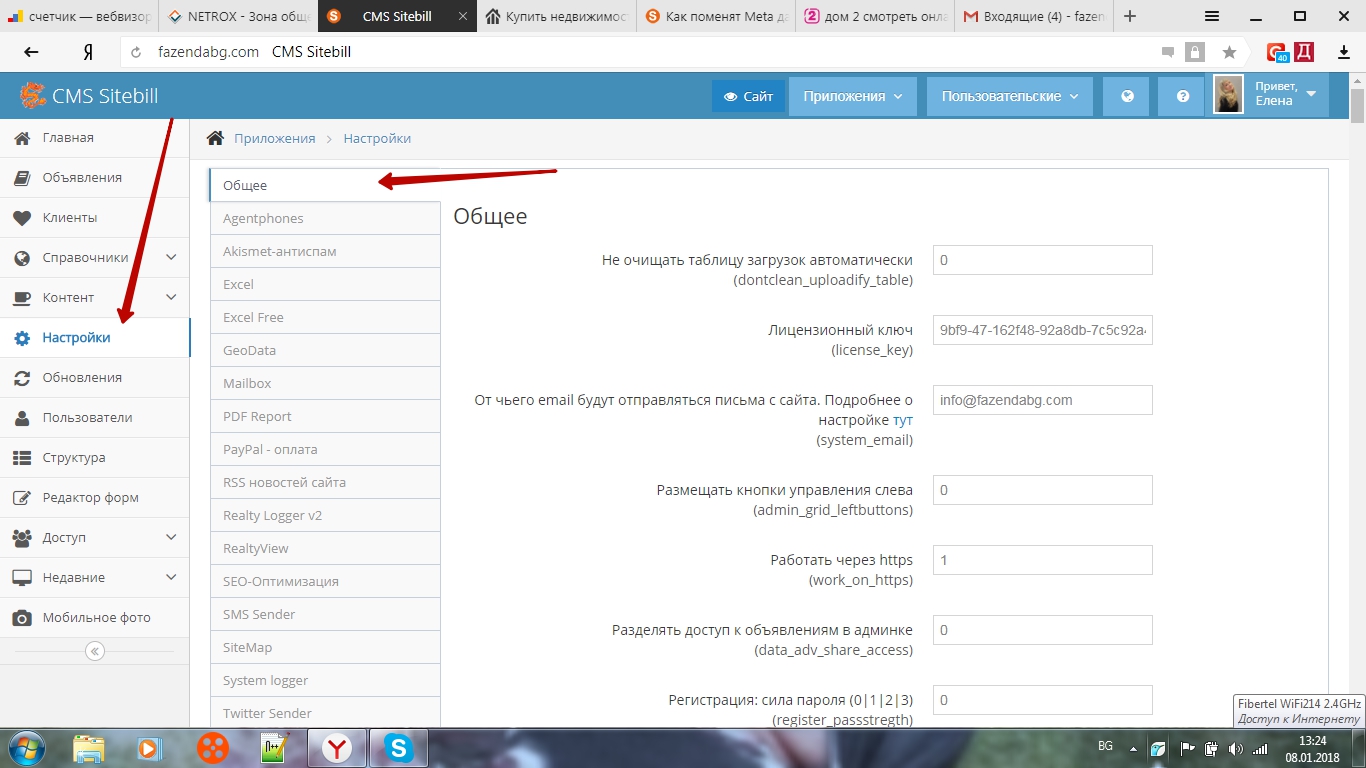Switch to the NETROX browser tab

pyautogui.click(x=238, y=17)
